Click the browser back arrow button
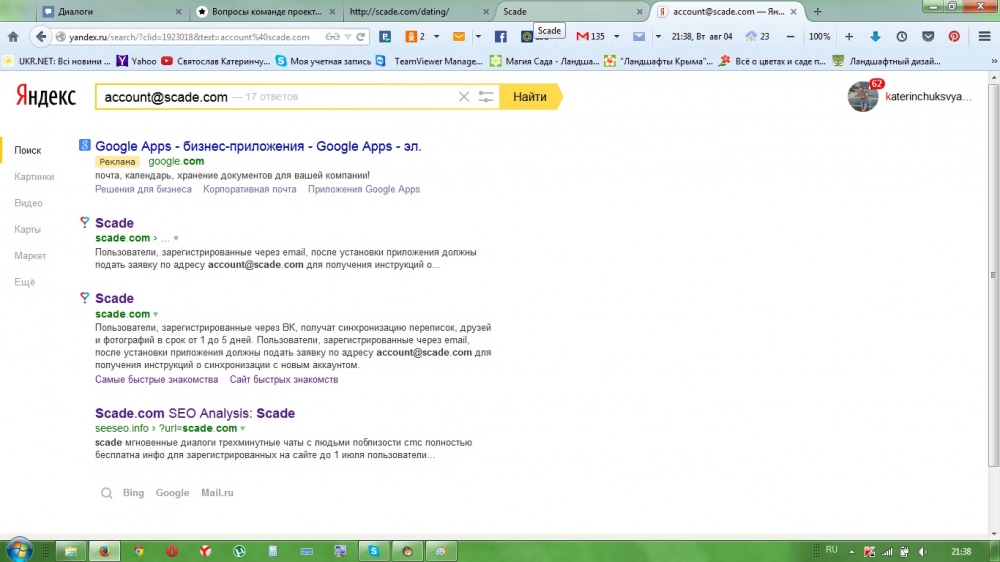 tap(41, 37)
